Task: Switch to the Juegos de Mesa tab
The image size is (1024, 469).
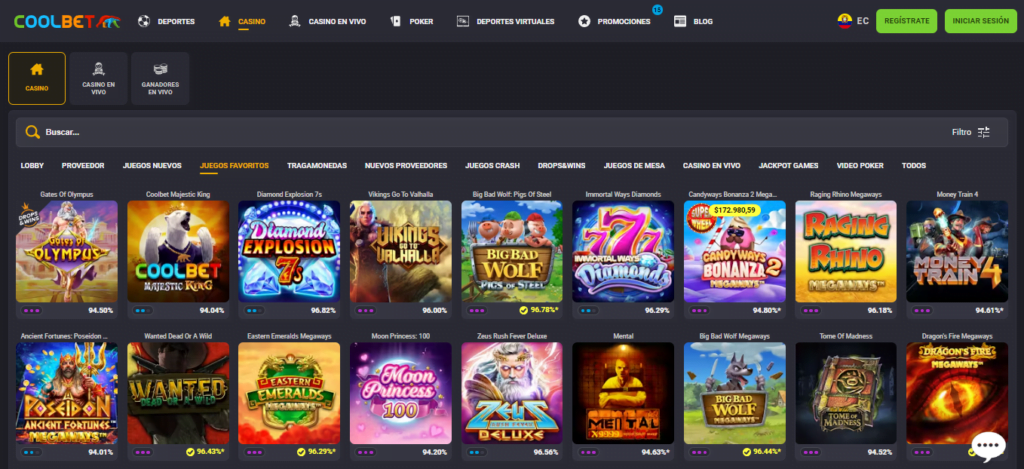Action: (x=634, y=166)
